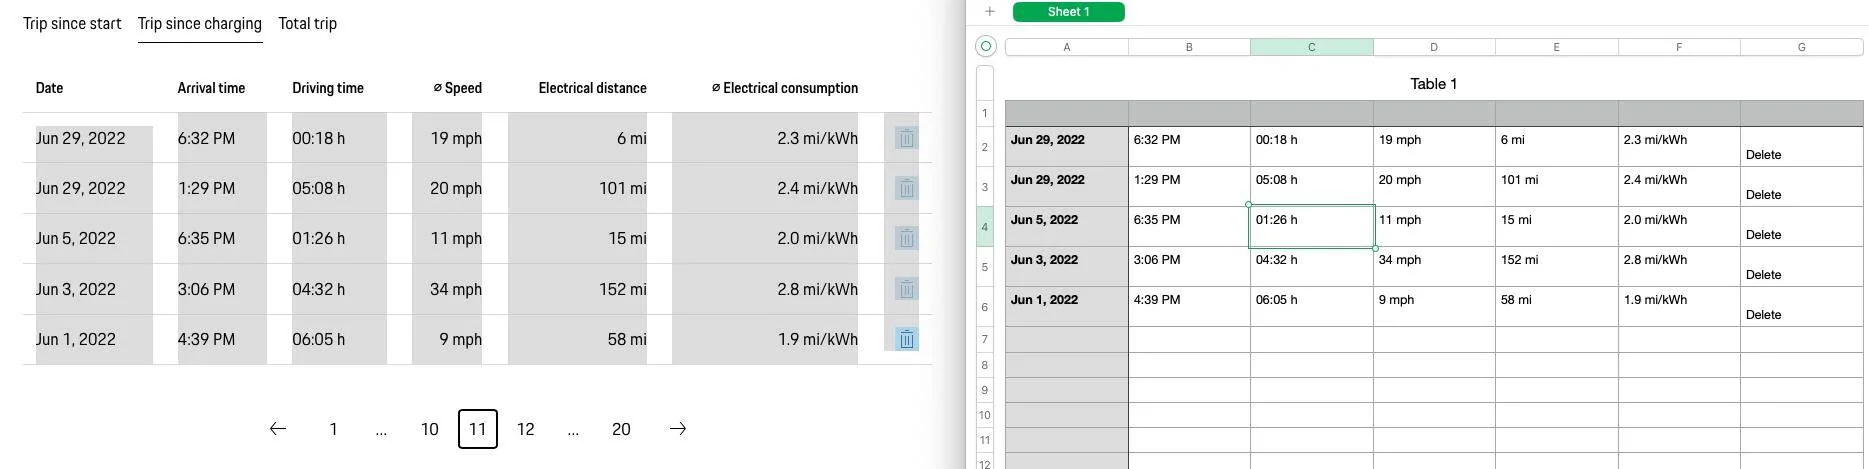Click Electrical consumption column header
Viewport: 1869px width, 469px height.
[x=785, y=88]
